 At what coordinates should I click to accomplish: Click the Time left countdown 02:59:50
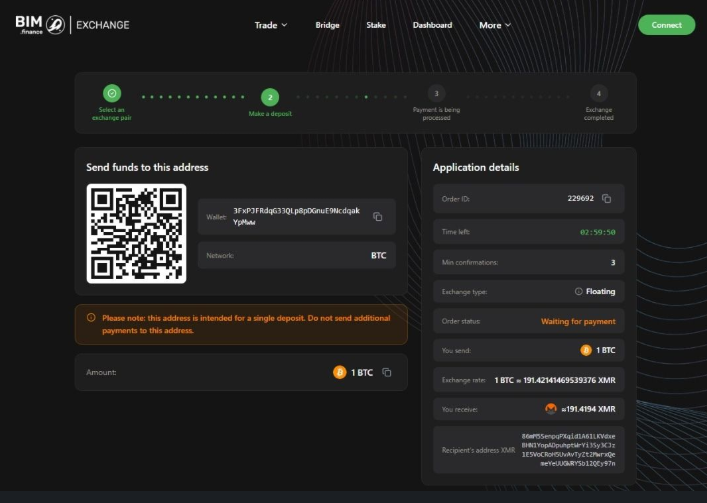(597, 232)
